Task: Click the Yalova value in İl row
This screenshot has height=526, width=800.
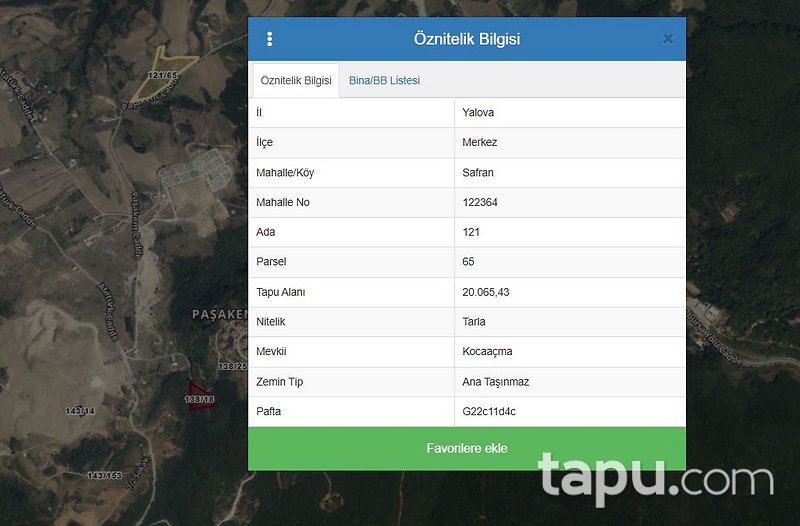Action: 478,113
